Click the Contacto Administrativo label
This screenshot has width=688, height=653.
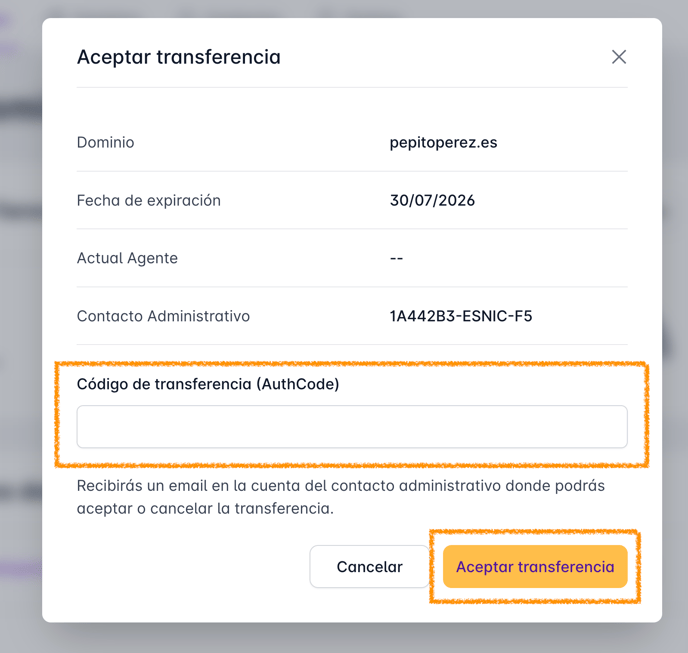pos(163,316)
